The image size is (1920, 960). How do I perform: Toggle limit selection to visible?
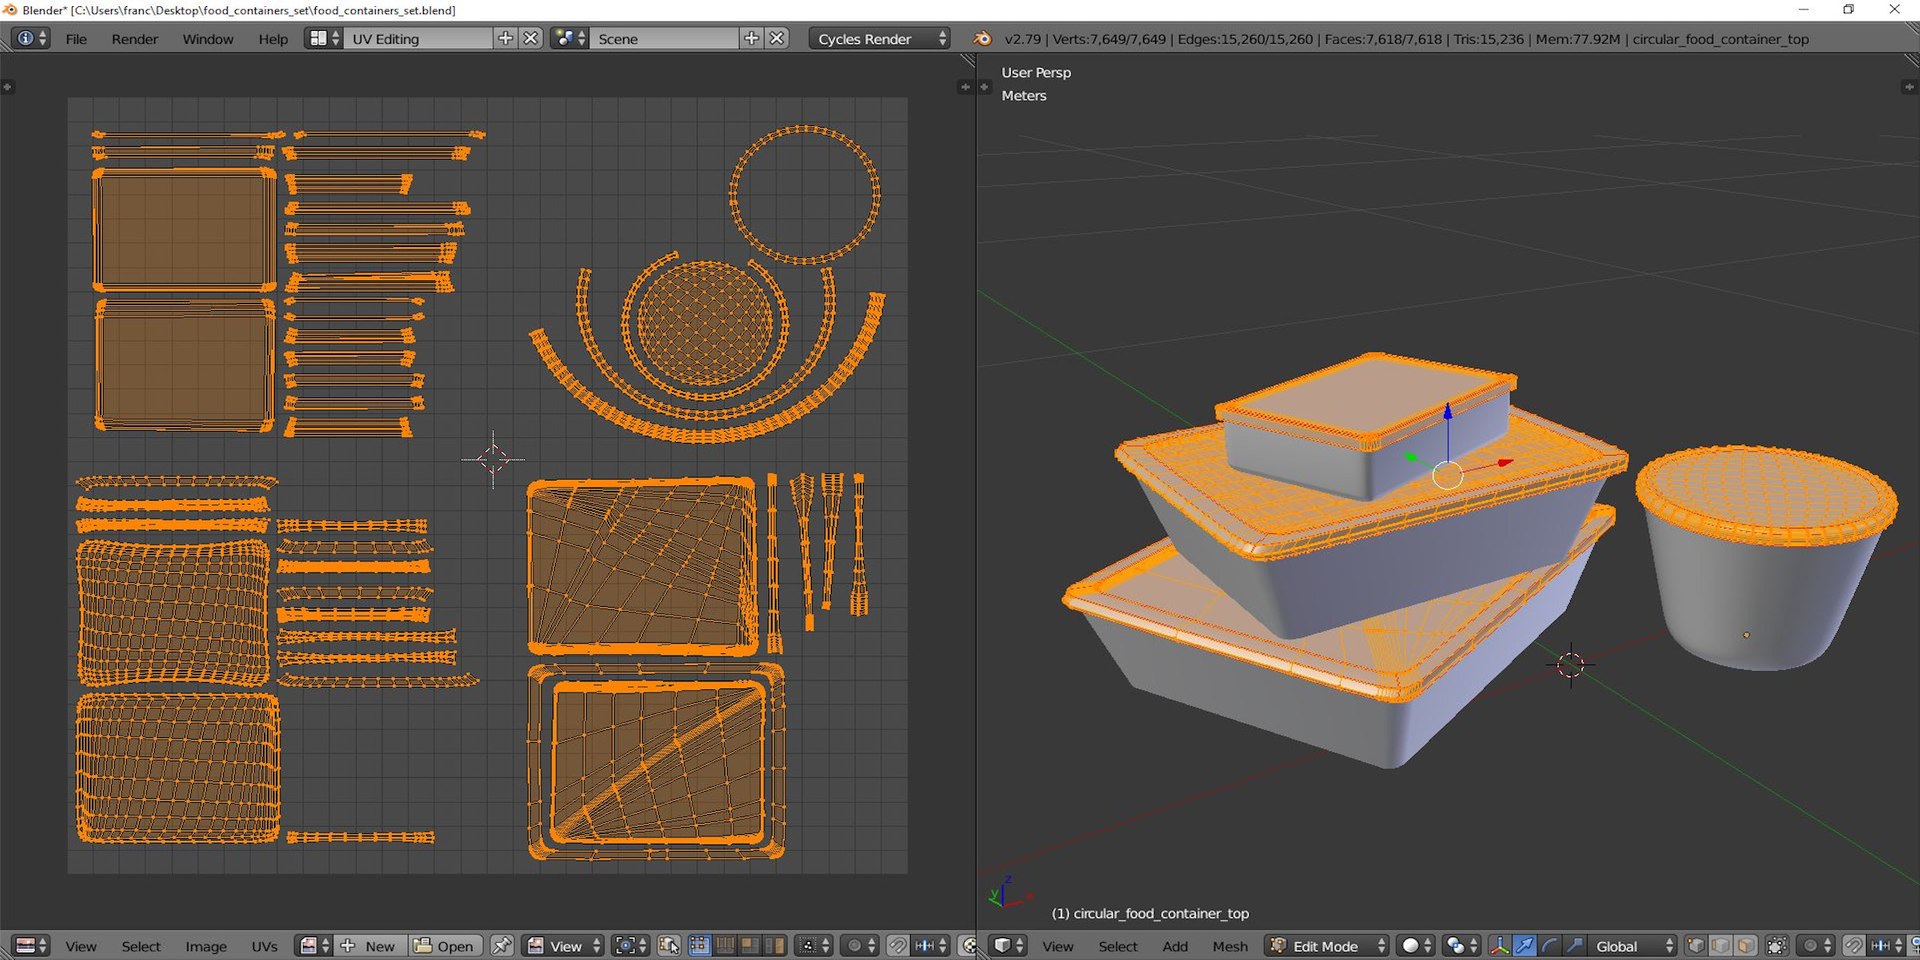[1777, 946]
